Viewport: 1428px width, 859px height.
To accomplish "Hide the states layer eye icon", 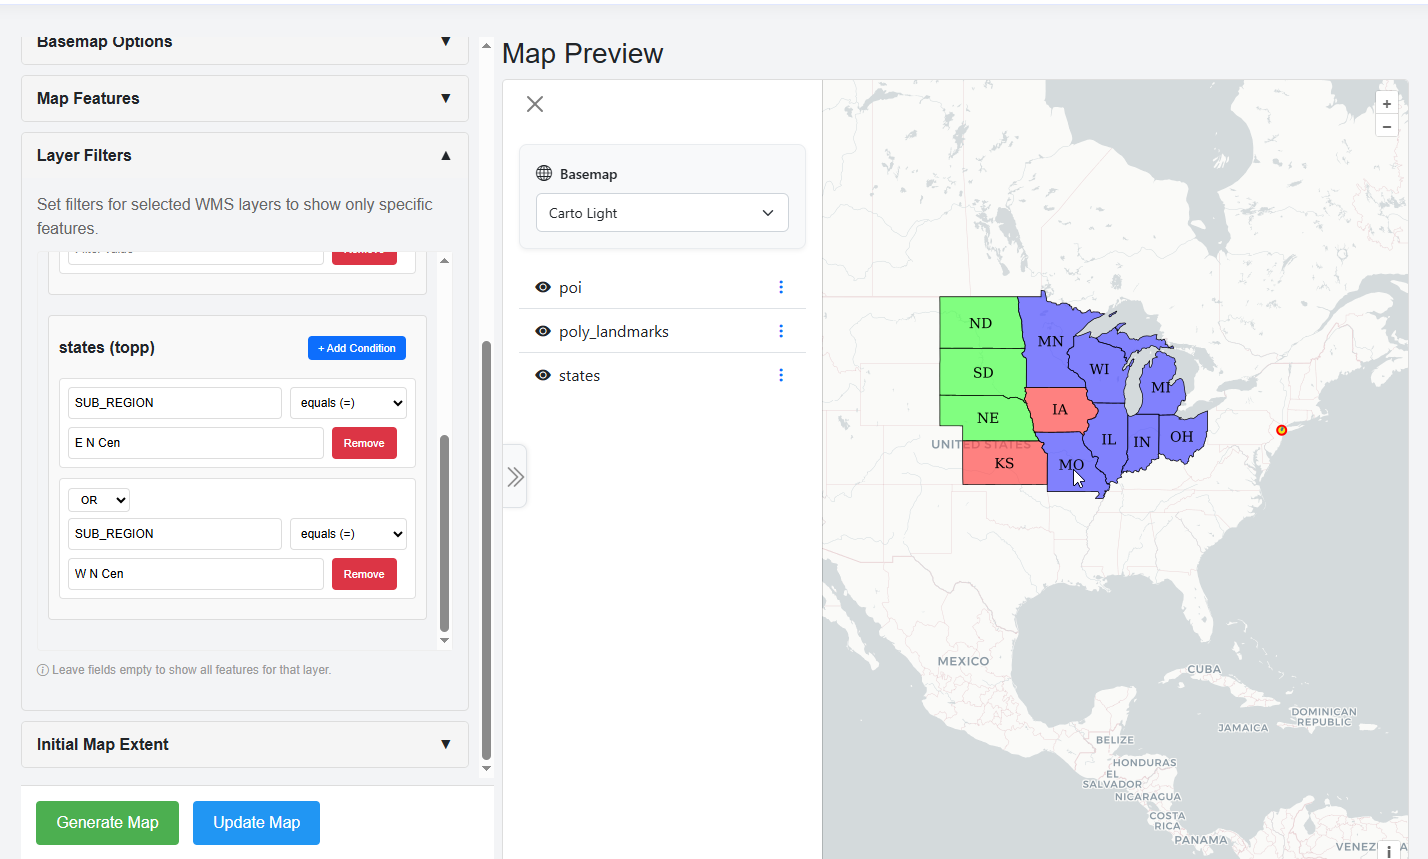I will (543, 375).
